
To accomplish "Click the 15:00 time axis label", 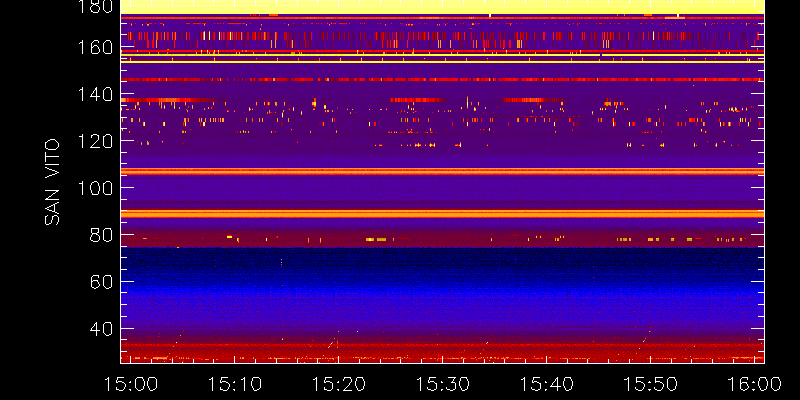I will coord(131,384).
